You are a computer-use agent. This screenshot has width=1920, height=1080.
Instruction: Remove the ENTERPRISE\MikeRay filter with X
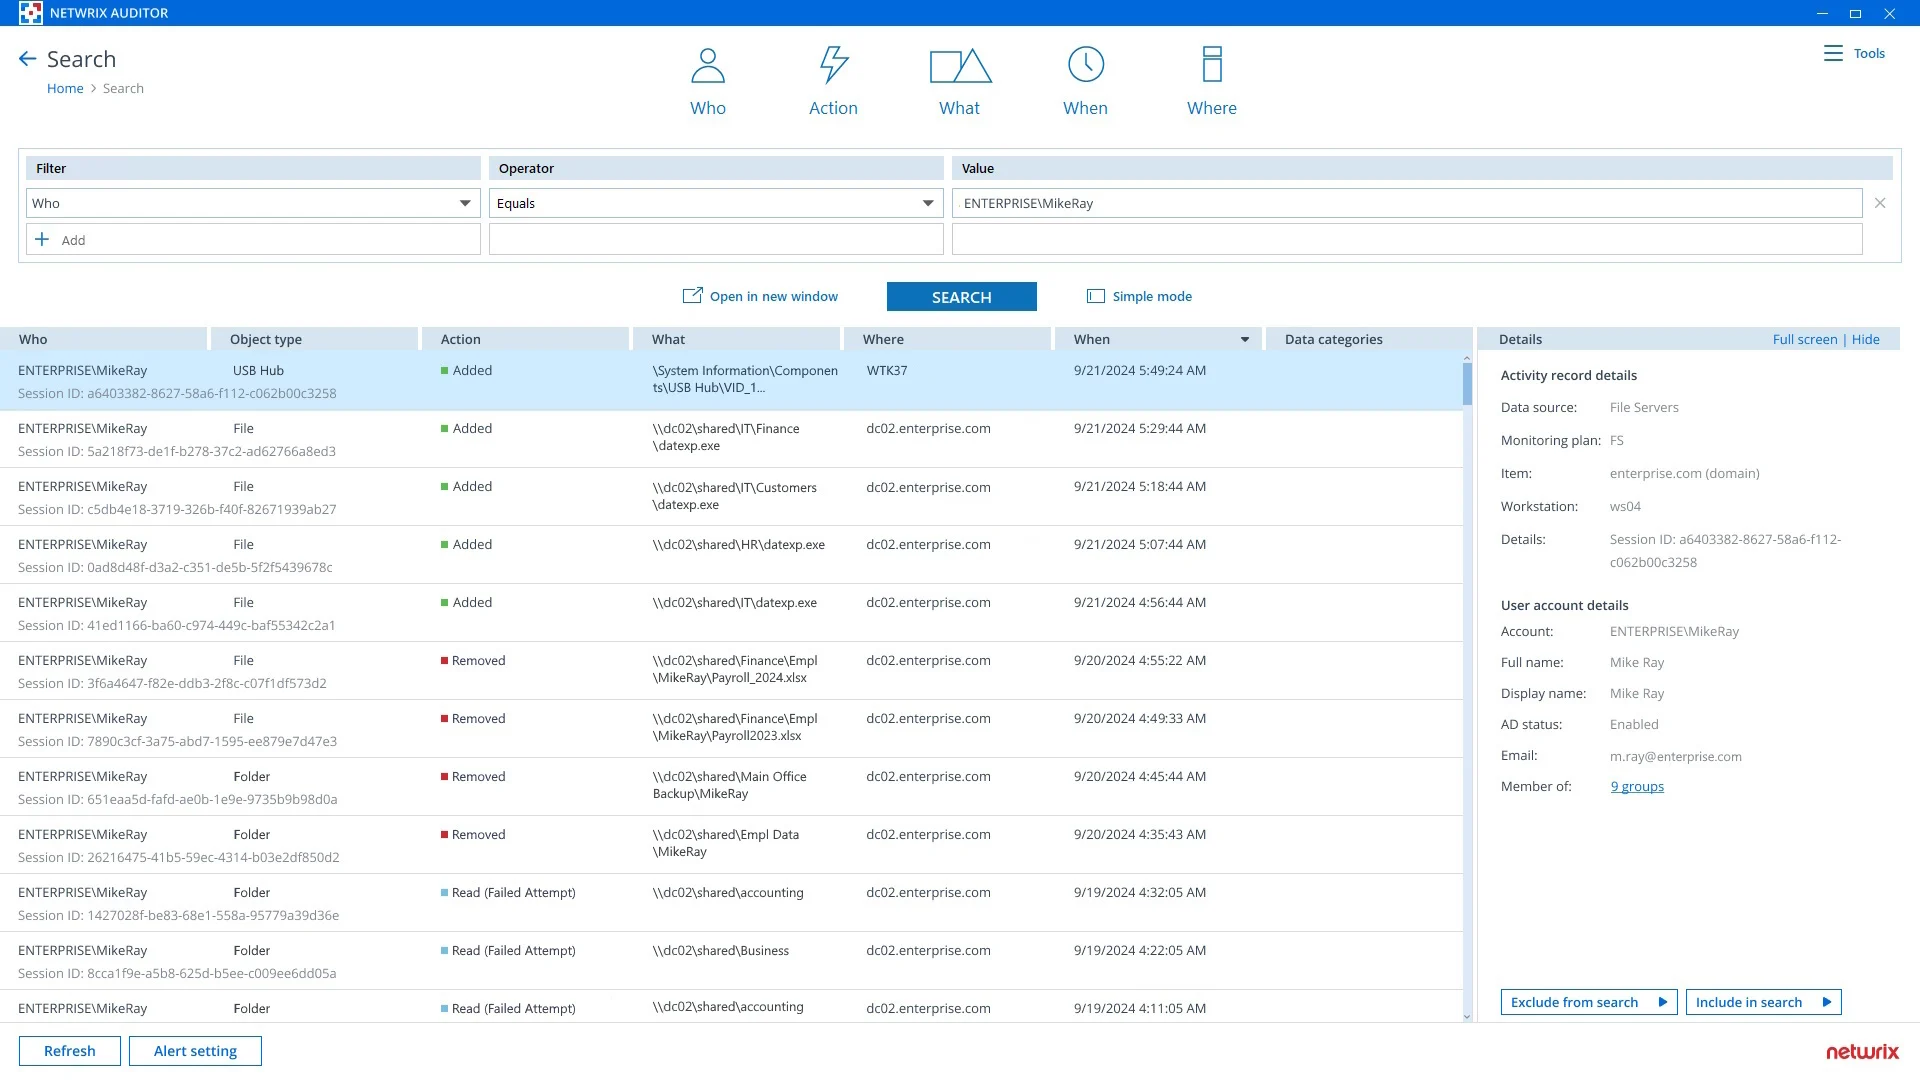coord(1880,203)
